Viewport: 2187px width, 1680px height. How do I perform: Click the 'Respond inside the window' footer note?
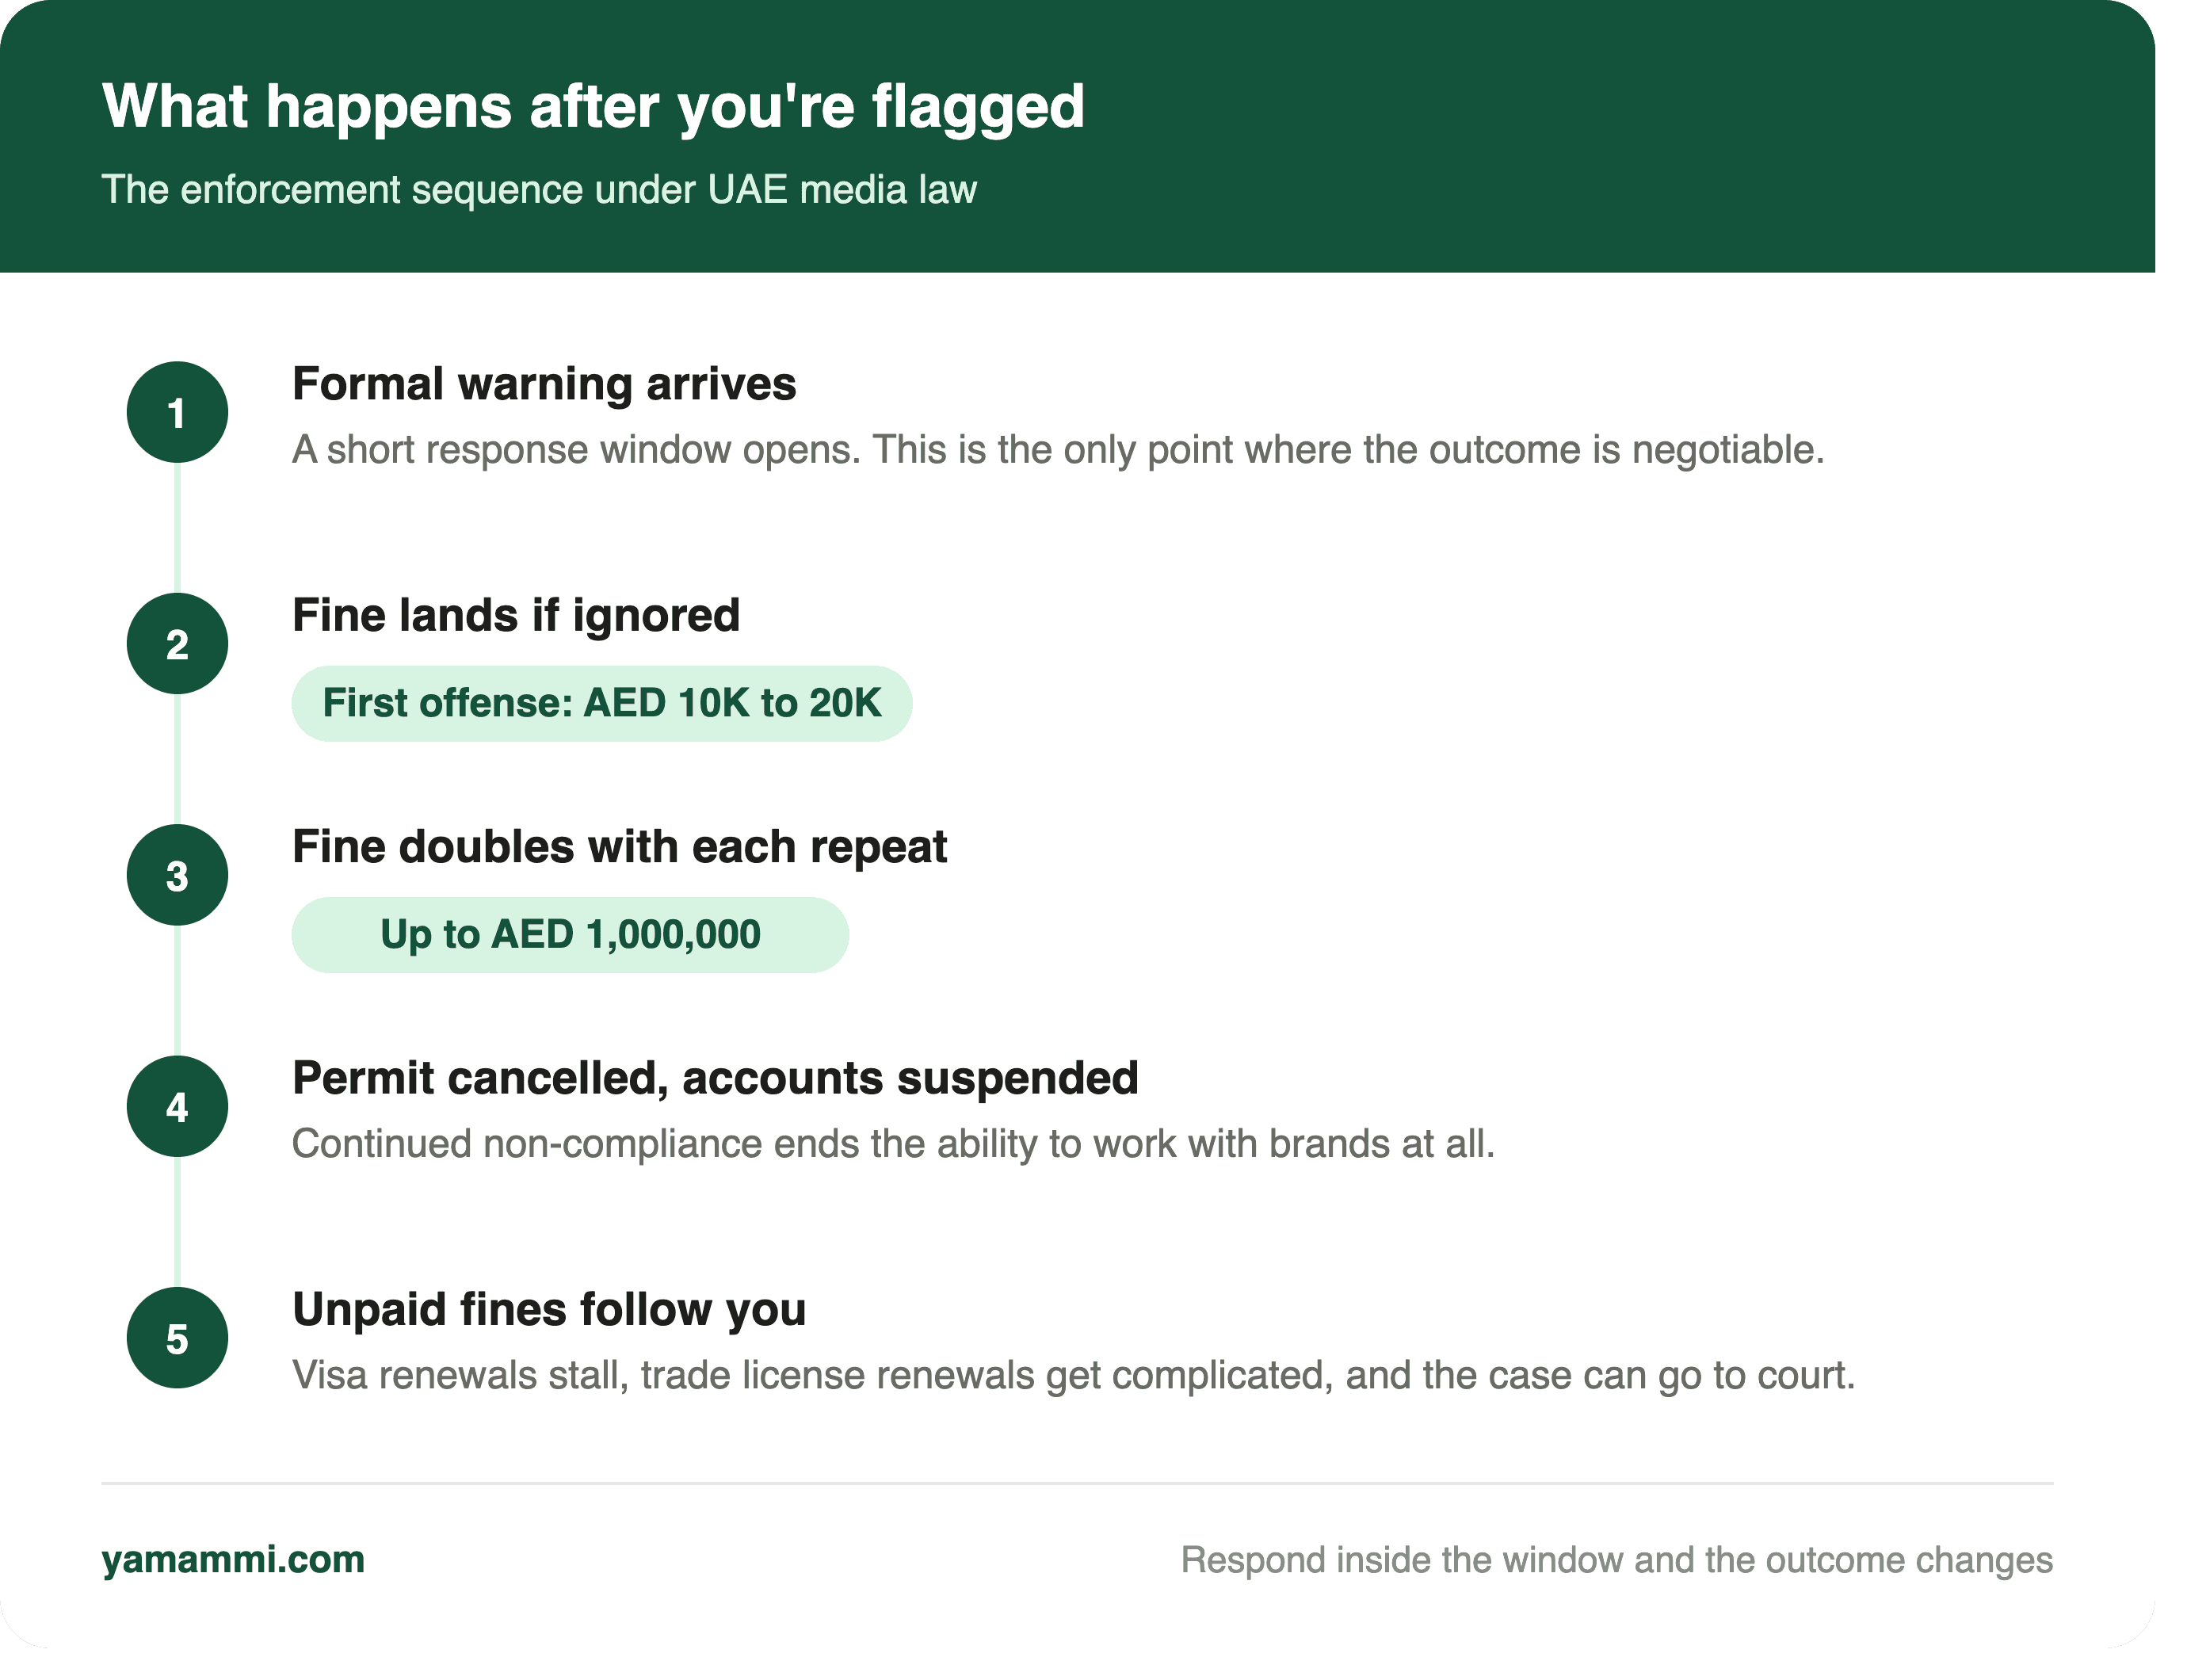[1616, 1560]
